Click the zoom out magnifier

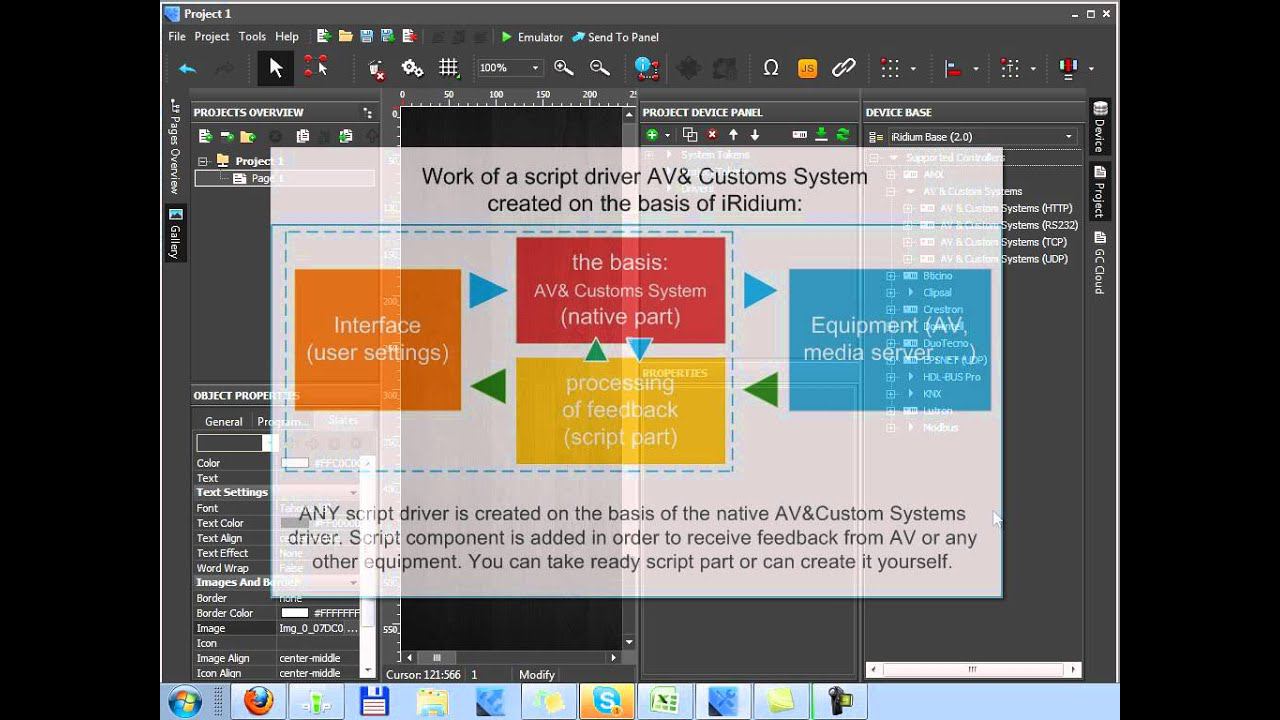click(600, 68)
